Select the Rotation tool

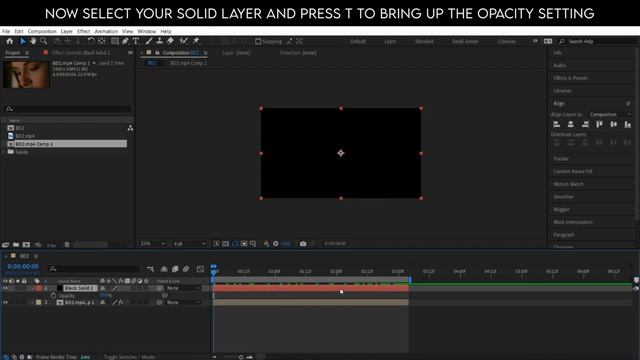pyautogui.click(x=91, y=41)
